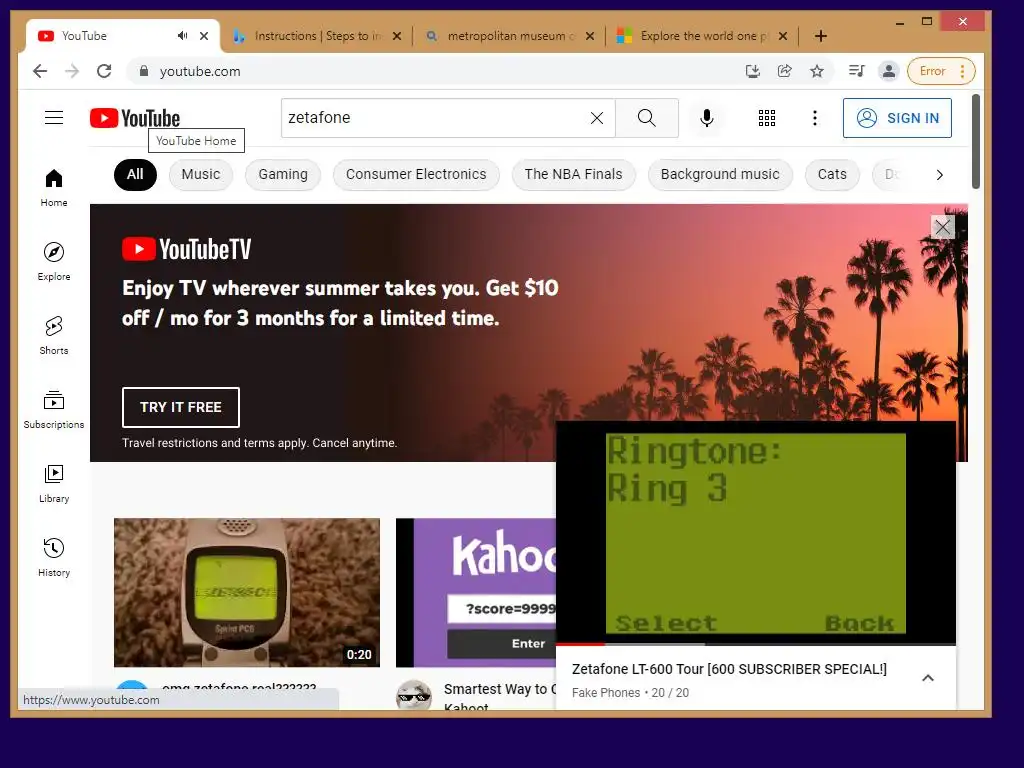
Task: Click the page vertical scrollbar
Action: [976, 141]
